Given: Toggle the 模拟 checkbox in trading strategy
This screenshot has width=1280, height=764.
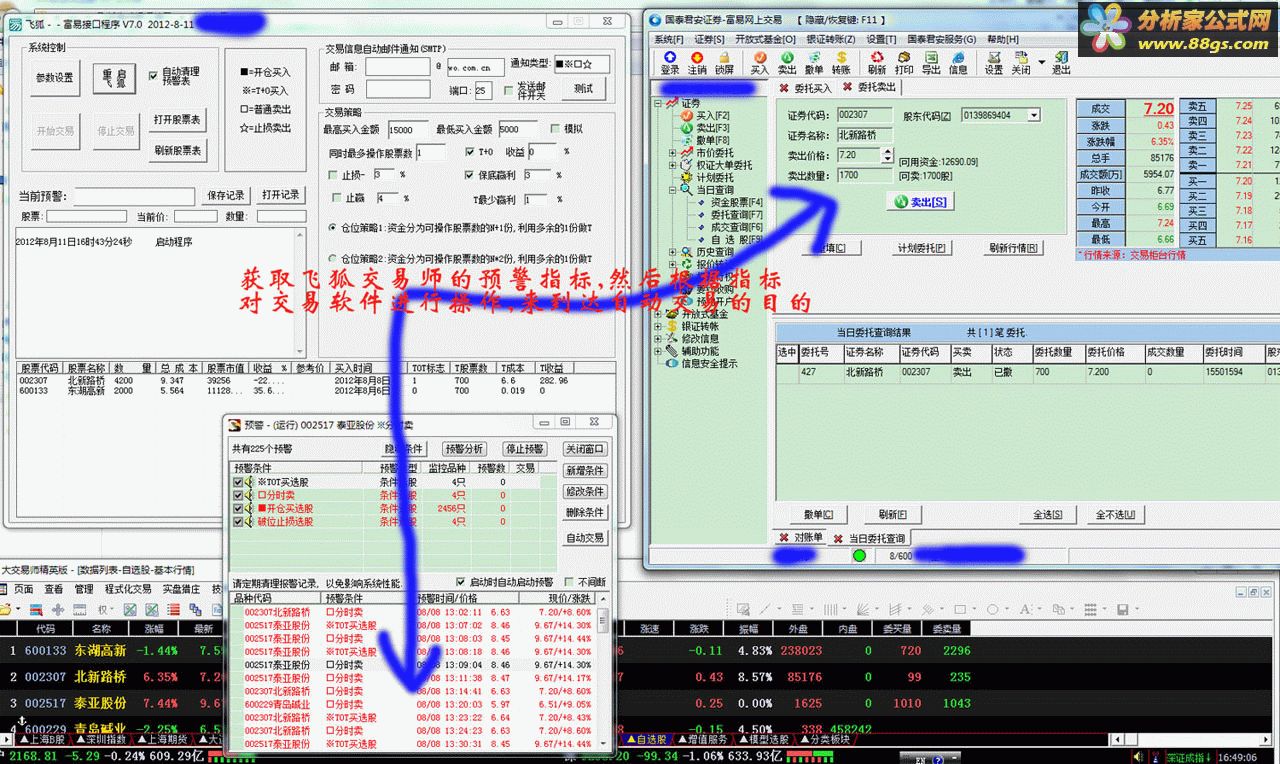Looking at the screenshot, I should [x=556, y=129].
